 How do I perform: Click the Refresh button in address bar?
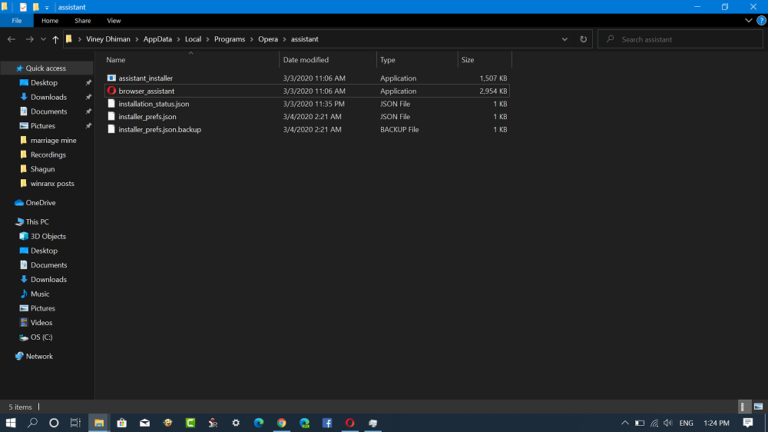[583, 39]
